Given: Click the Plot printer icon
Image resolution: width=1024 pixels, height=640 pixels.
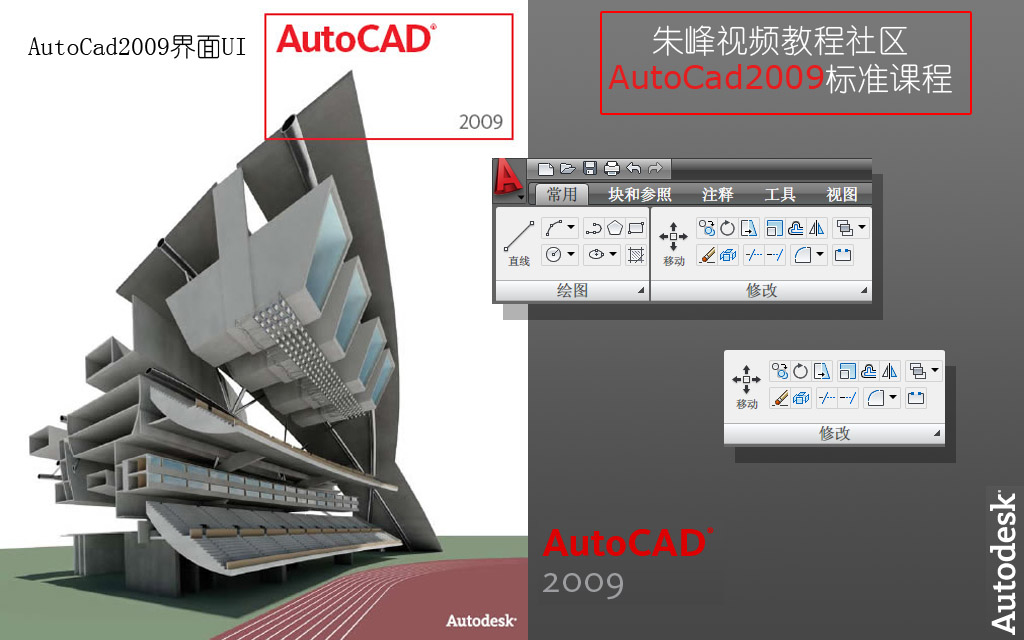Looking at the screenshot, I should click(611, 168).
